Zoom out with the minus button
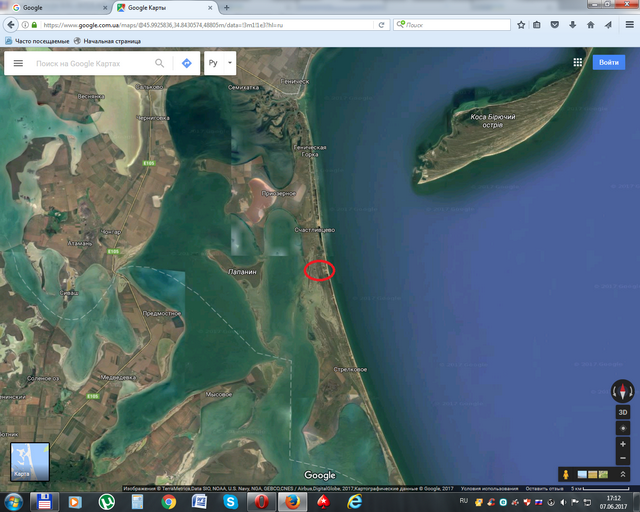Screen dimensions: 640x512 [x=623, y=459]
